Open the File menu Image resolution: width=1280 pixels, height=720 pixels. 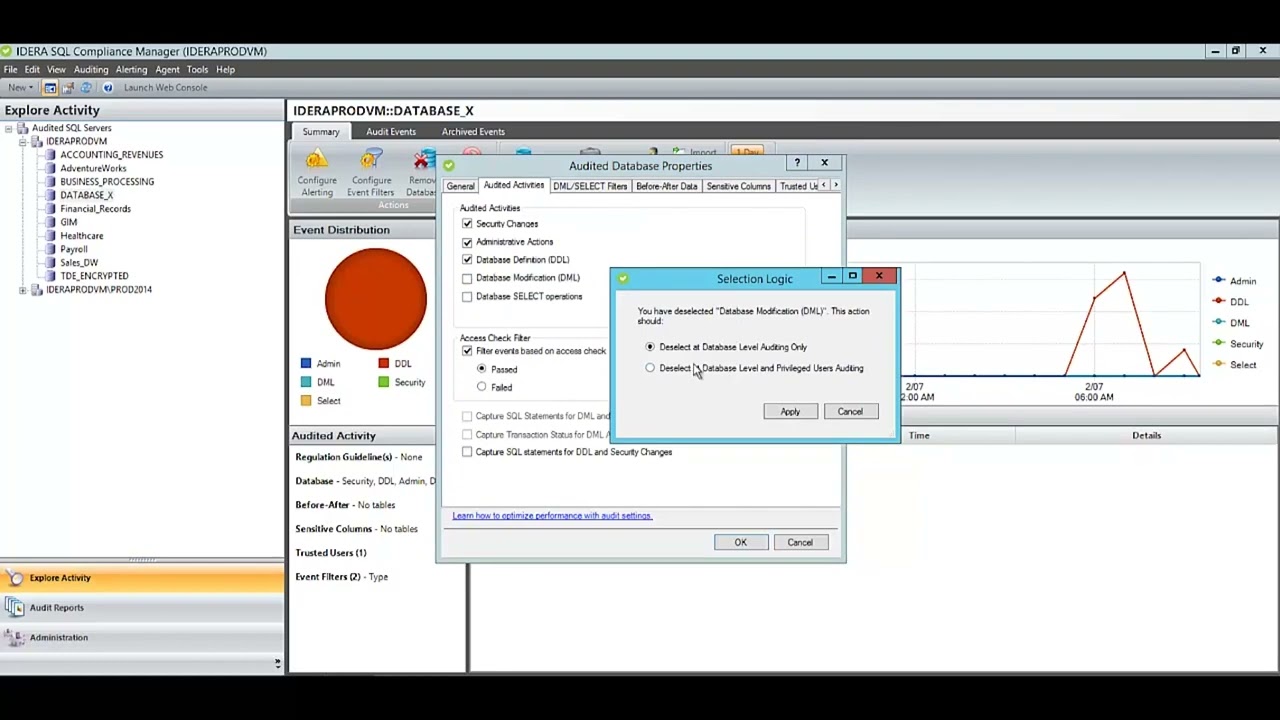tap(10, 70)
